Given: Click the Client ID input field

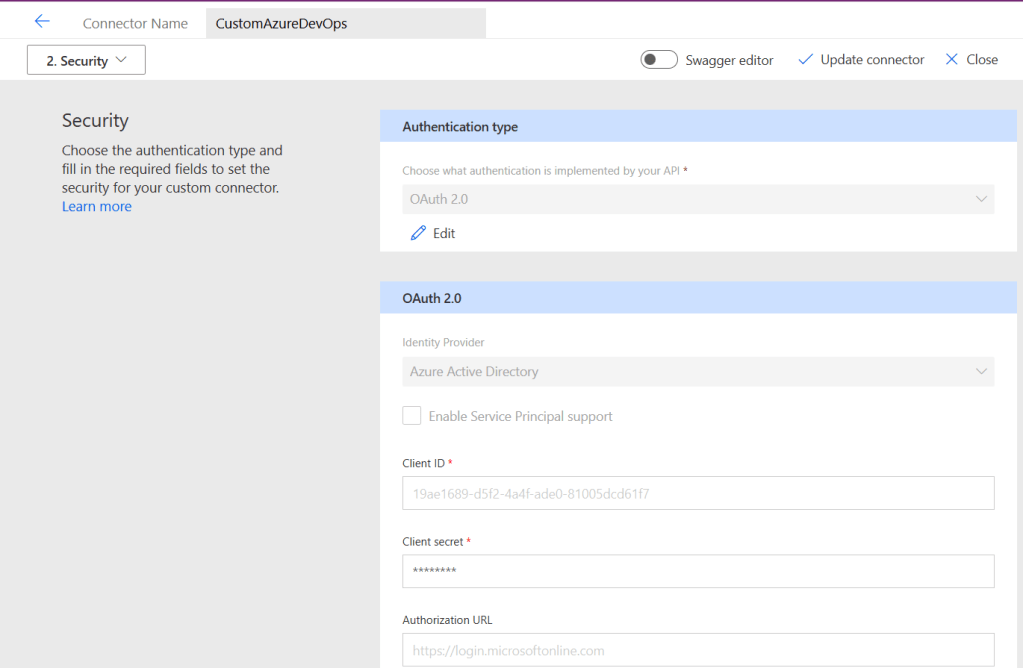Looking at the screenshot, I should [x=697, y=493].
